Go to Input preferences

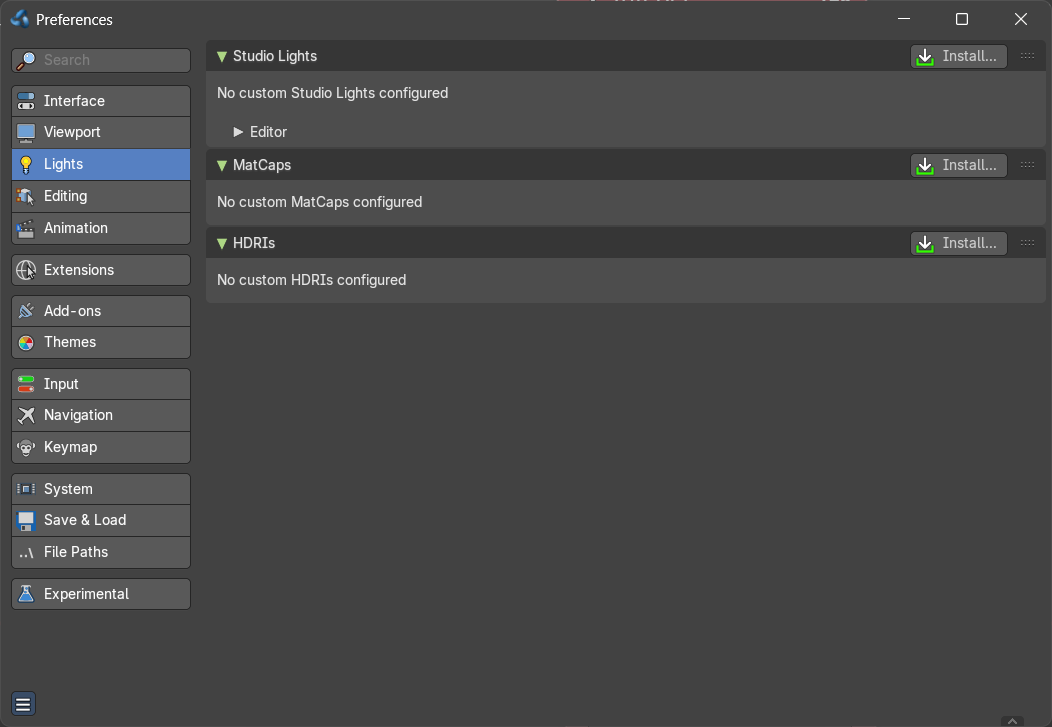pos(101,384)
